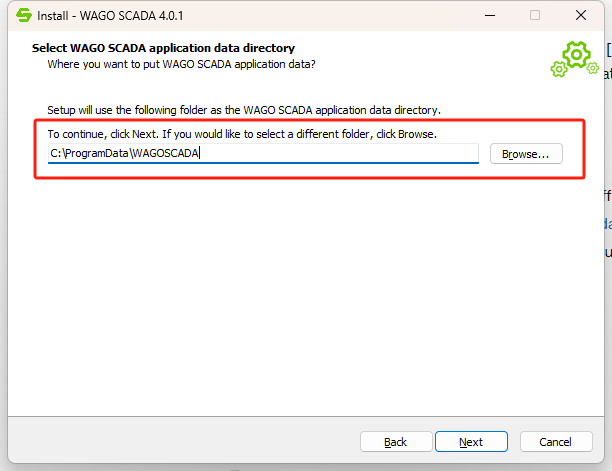Click the green gears setup icon

(574, 59)
